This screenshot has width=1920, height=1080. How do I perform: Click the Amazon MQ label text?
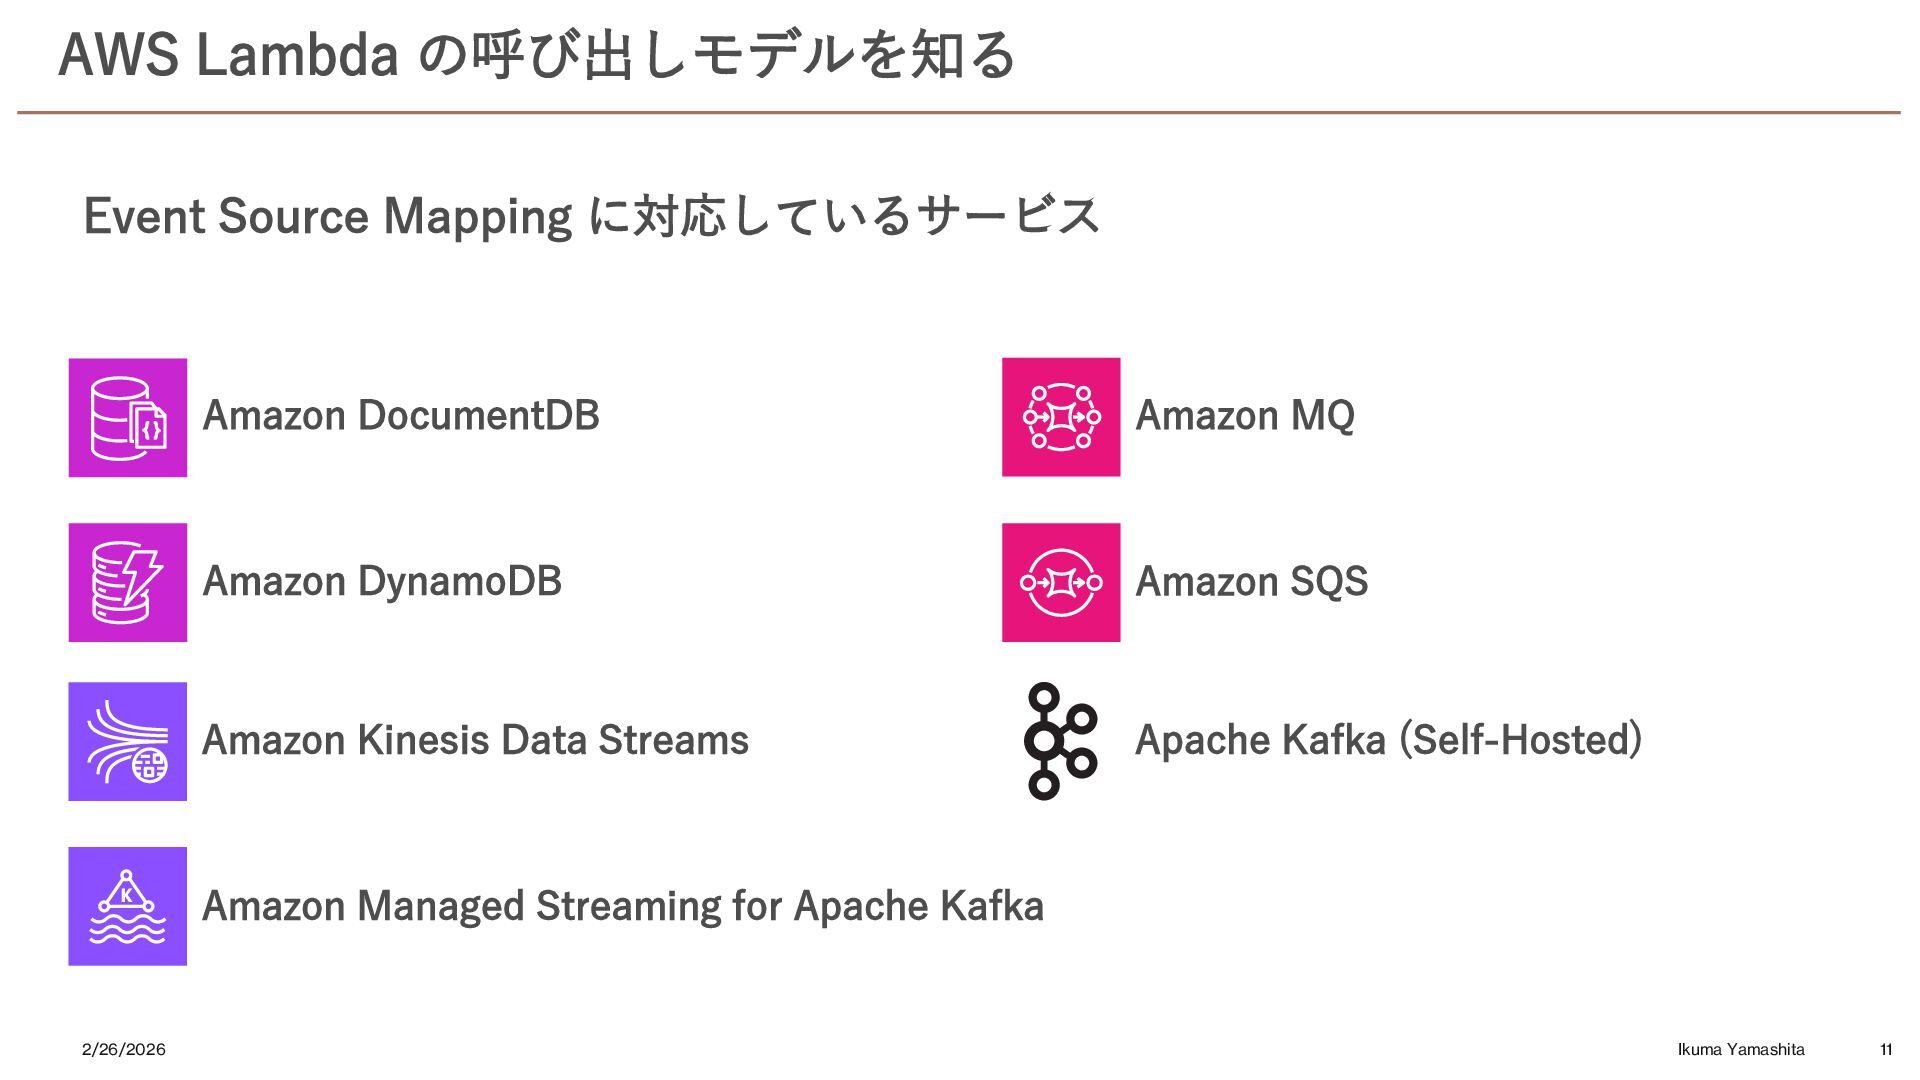pyautogui.click(x=1245, y=415)
